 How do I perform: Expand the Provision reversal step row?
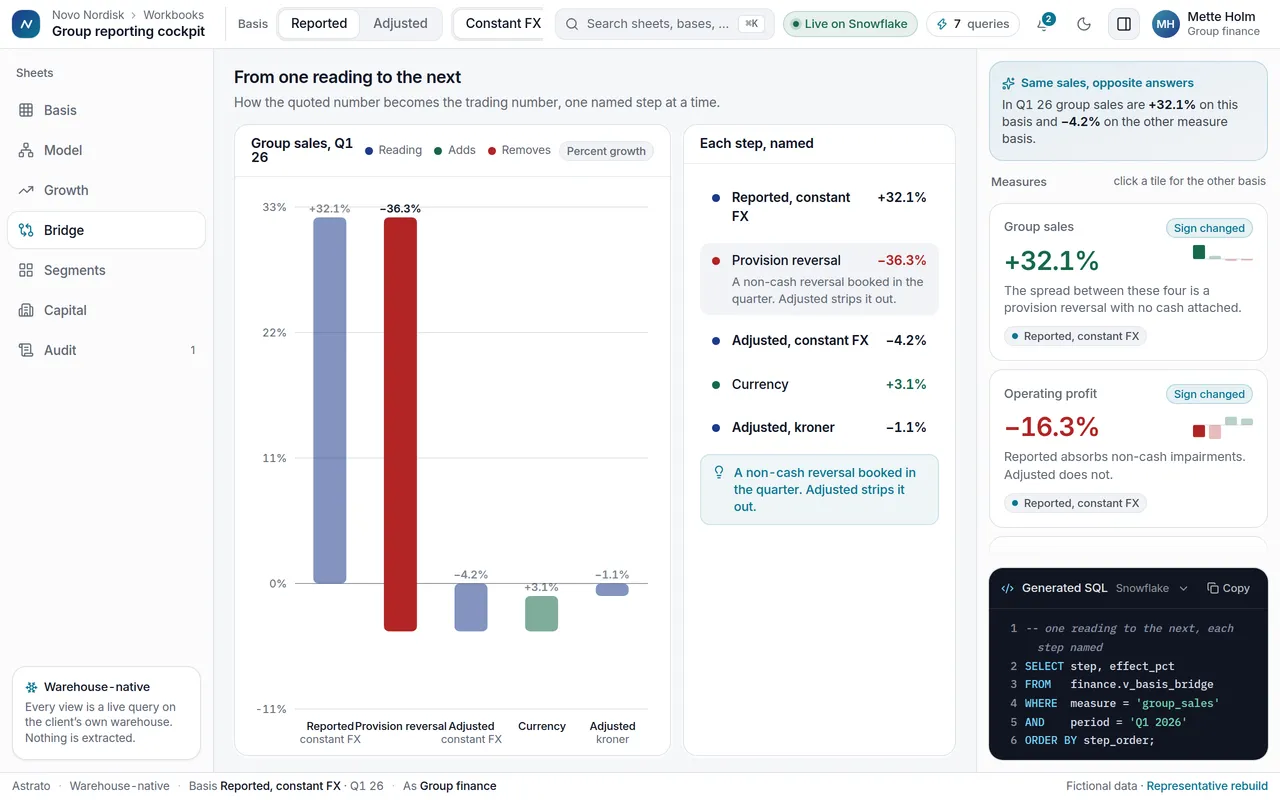click(819, 277)
